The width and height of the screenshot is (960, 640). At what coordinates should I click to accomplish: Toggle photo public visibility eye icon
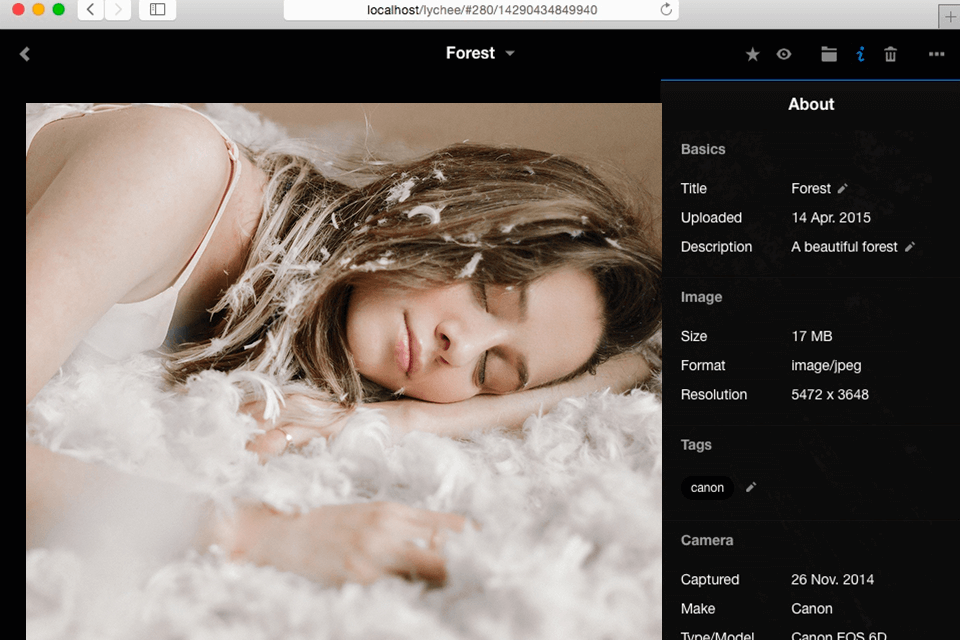(784, 54)
